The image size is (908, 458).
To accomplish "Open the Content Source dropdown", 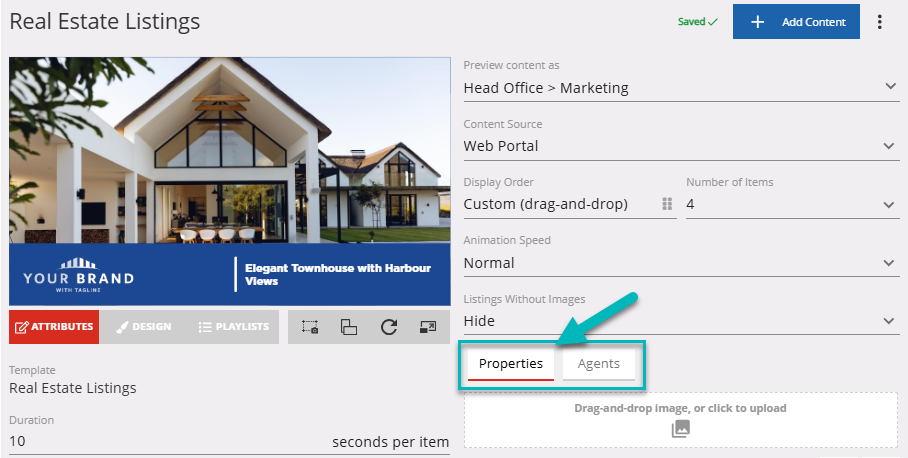I will 680,146.
